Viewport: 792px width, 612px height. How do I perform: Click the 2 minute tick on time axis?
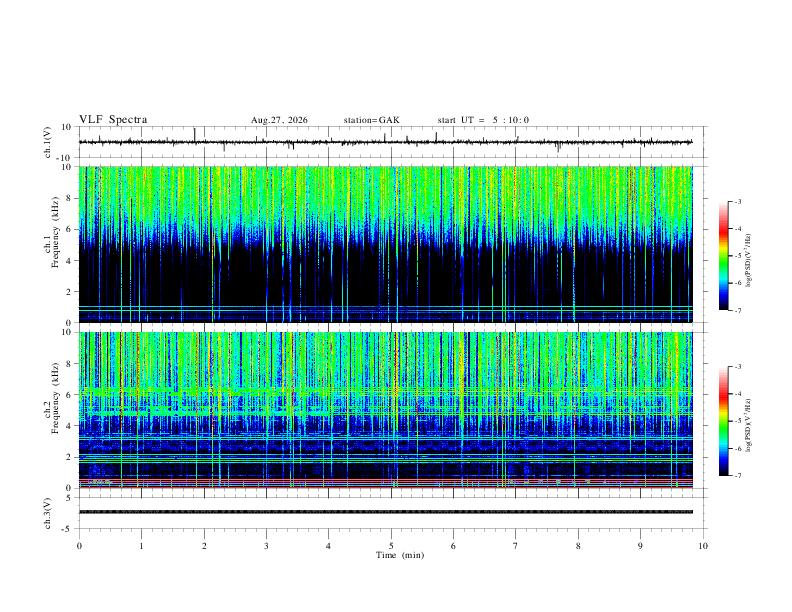(204, 546)
